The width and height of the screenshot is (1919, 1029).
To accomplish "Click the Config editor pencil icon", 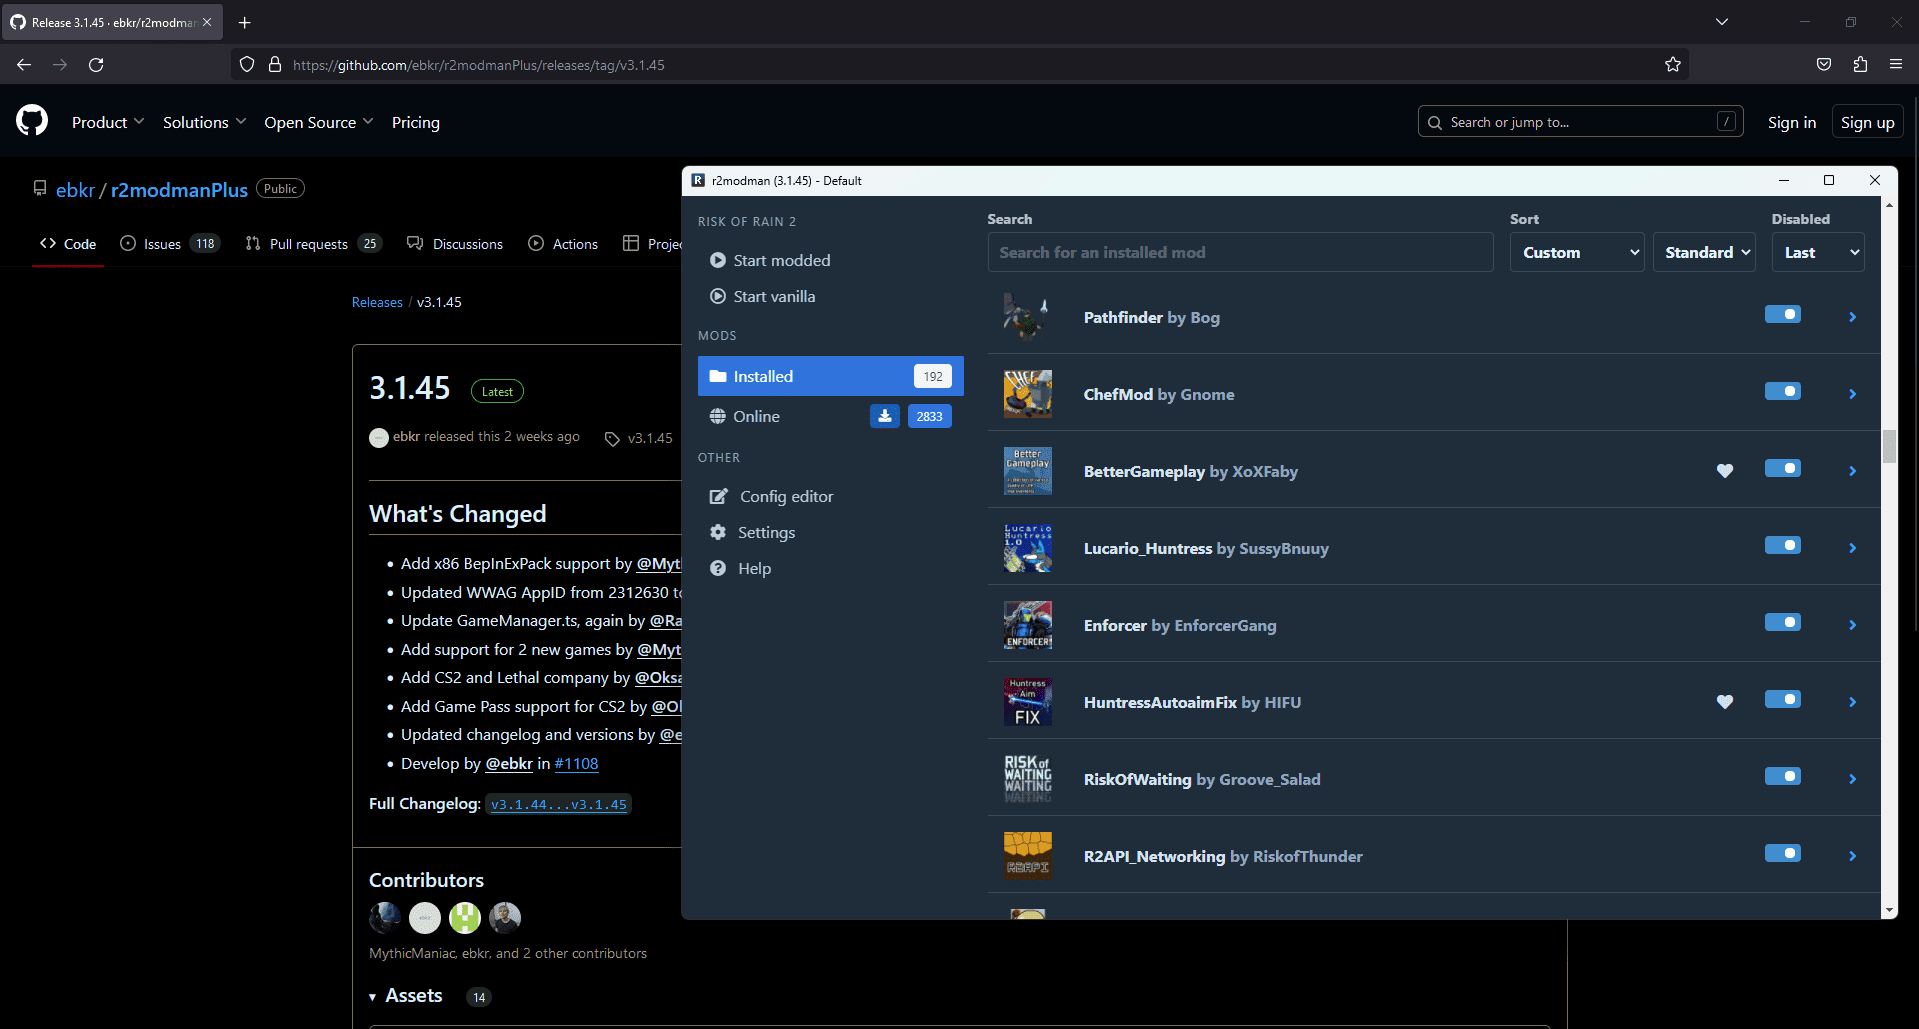I will [718, 496].
